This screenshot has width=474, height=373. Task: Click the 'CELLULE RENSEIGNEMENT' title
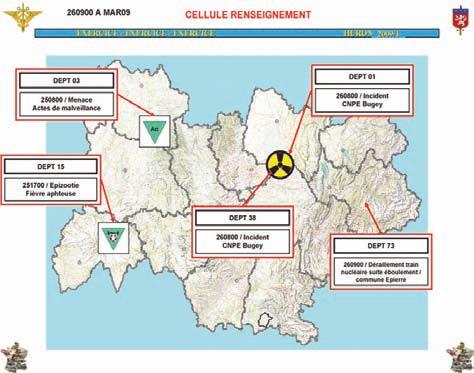(248, 15)
